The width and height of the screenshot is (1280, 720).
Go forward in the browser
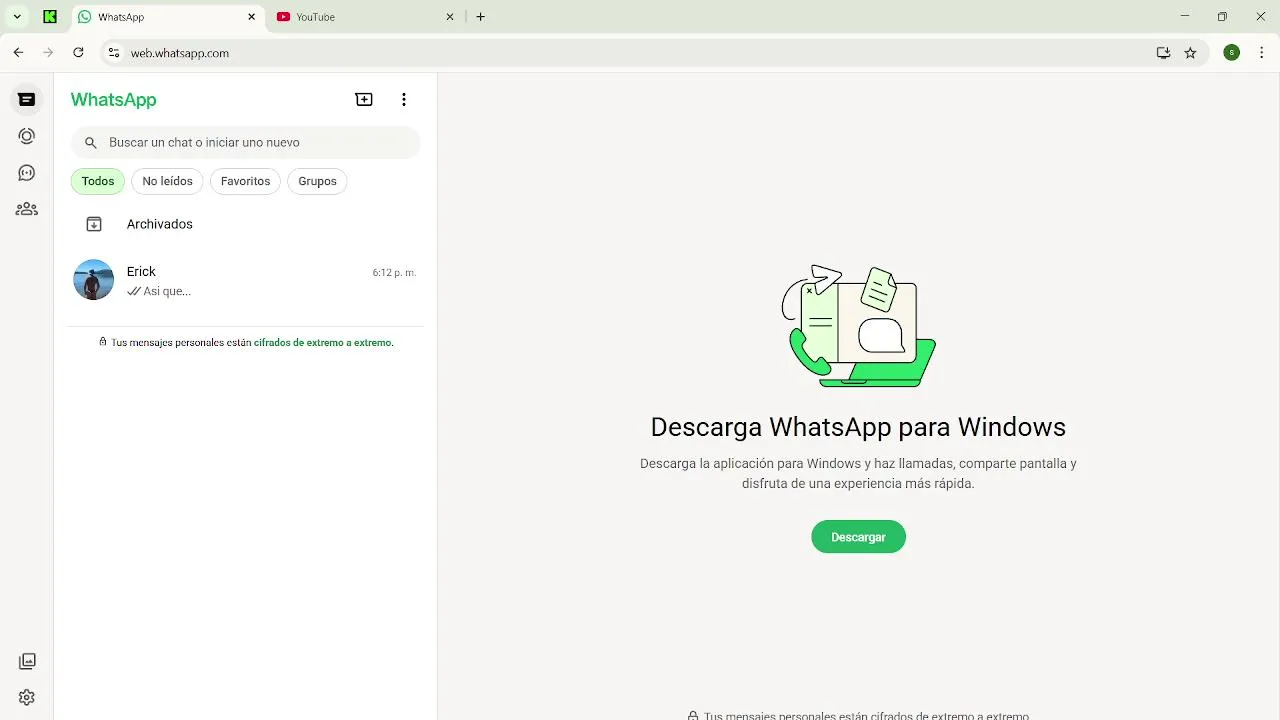point(48,53)
